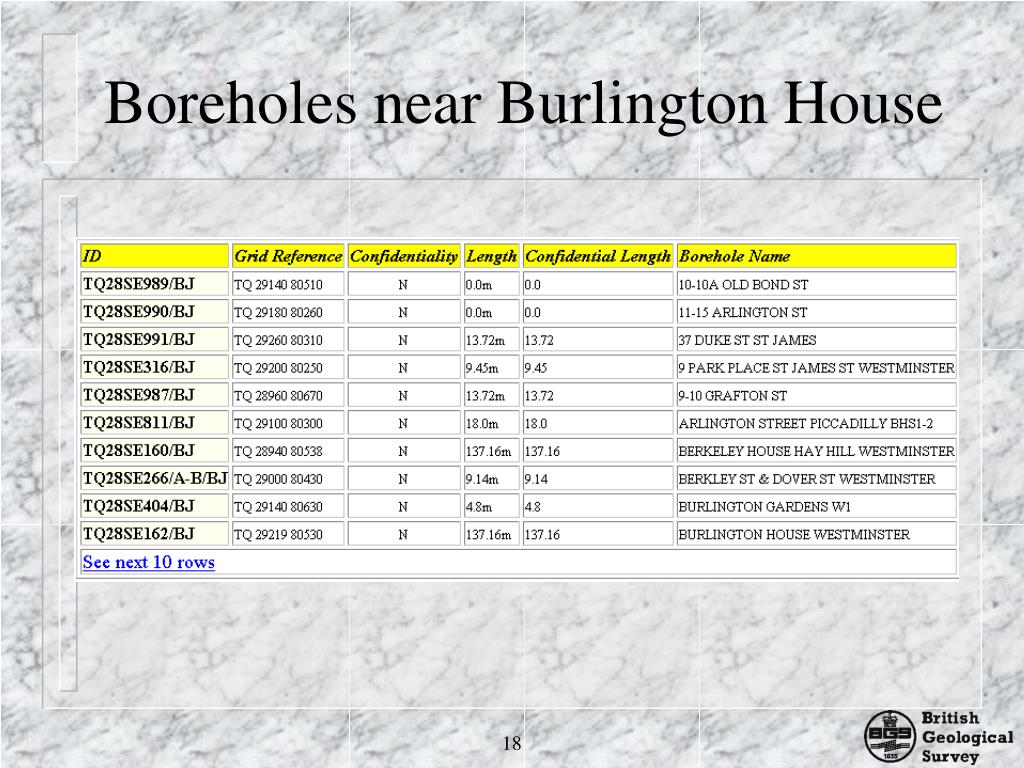Open the 'See next 10 rows' link
The height and width of the screenshot is (768, 1024).
tap(148, 562)
